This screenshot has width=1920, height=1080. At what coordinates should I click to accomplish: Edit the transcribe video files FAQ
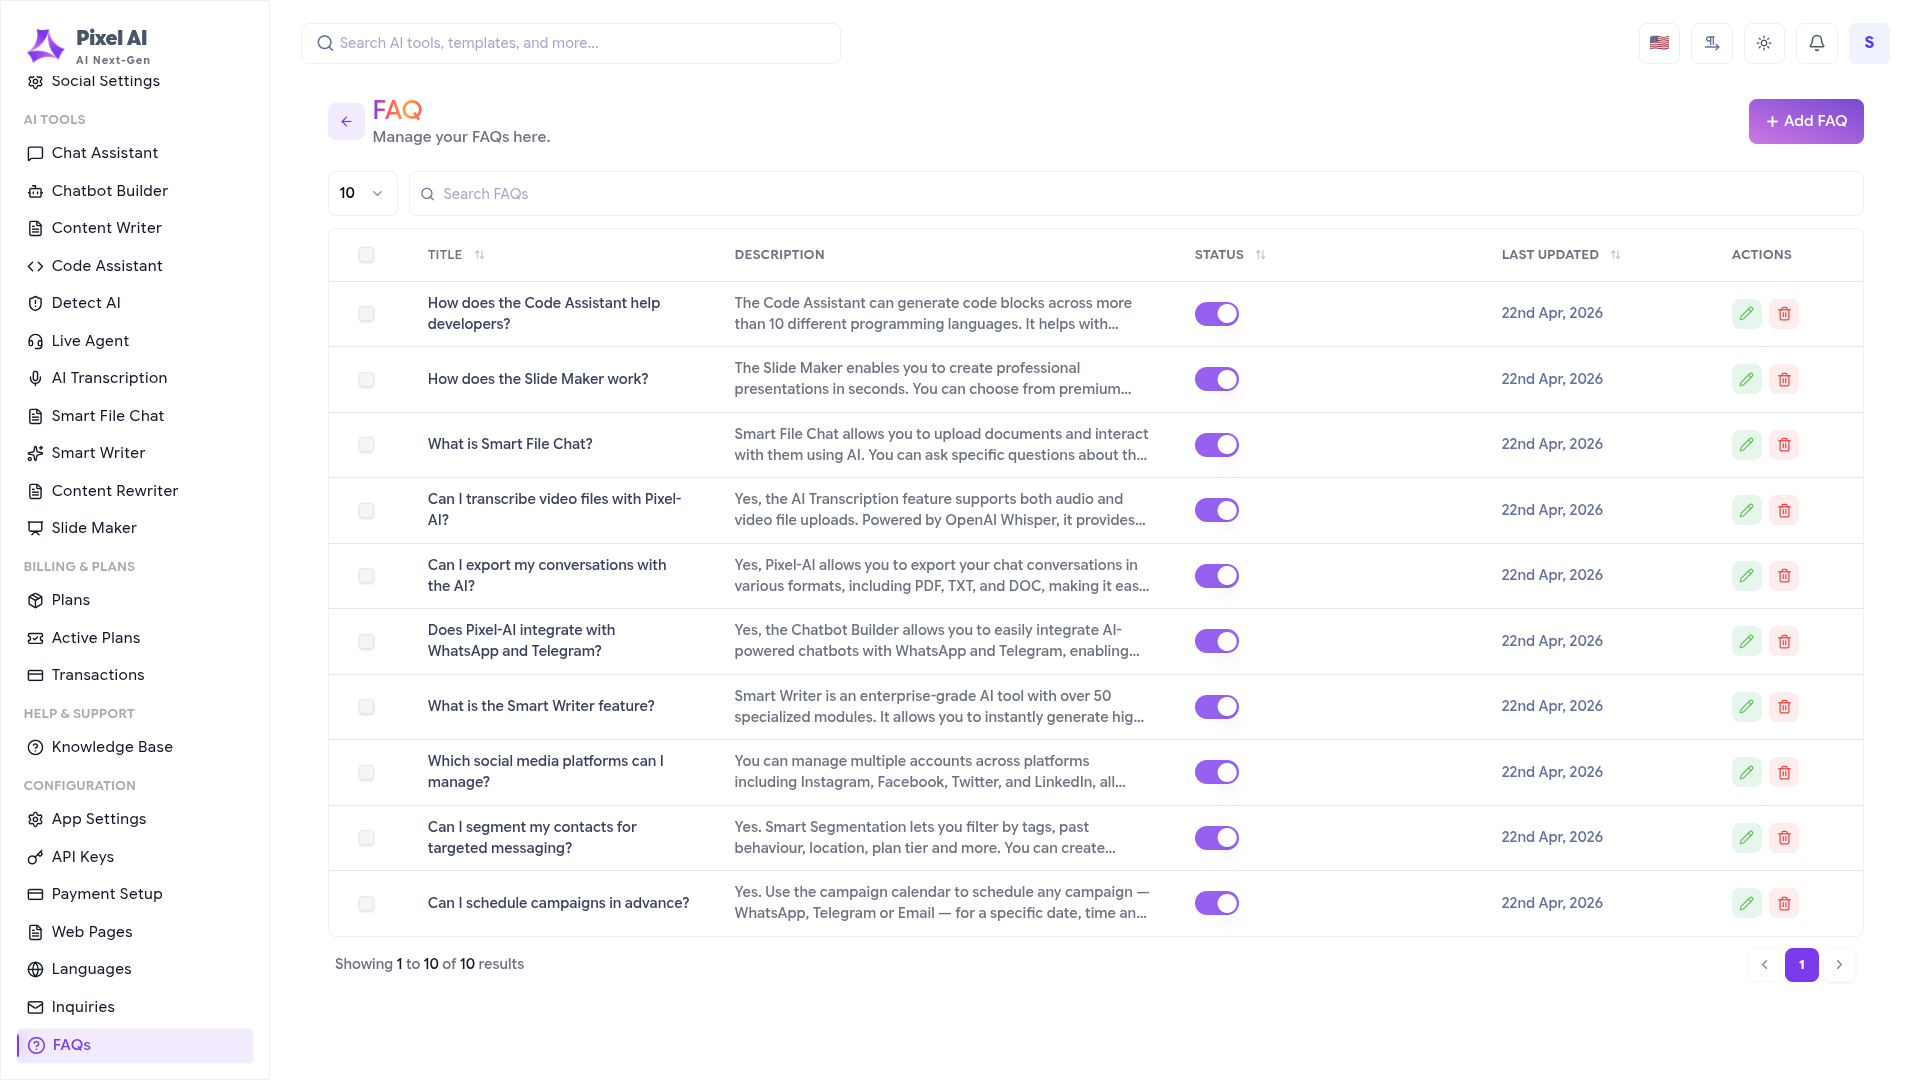click(x=1746, y=510)
